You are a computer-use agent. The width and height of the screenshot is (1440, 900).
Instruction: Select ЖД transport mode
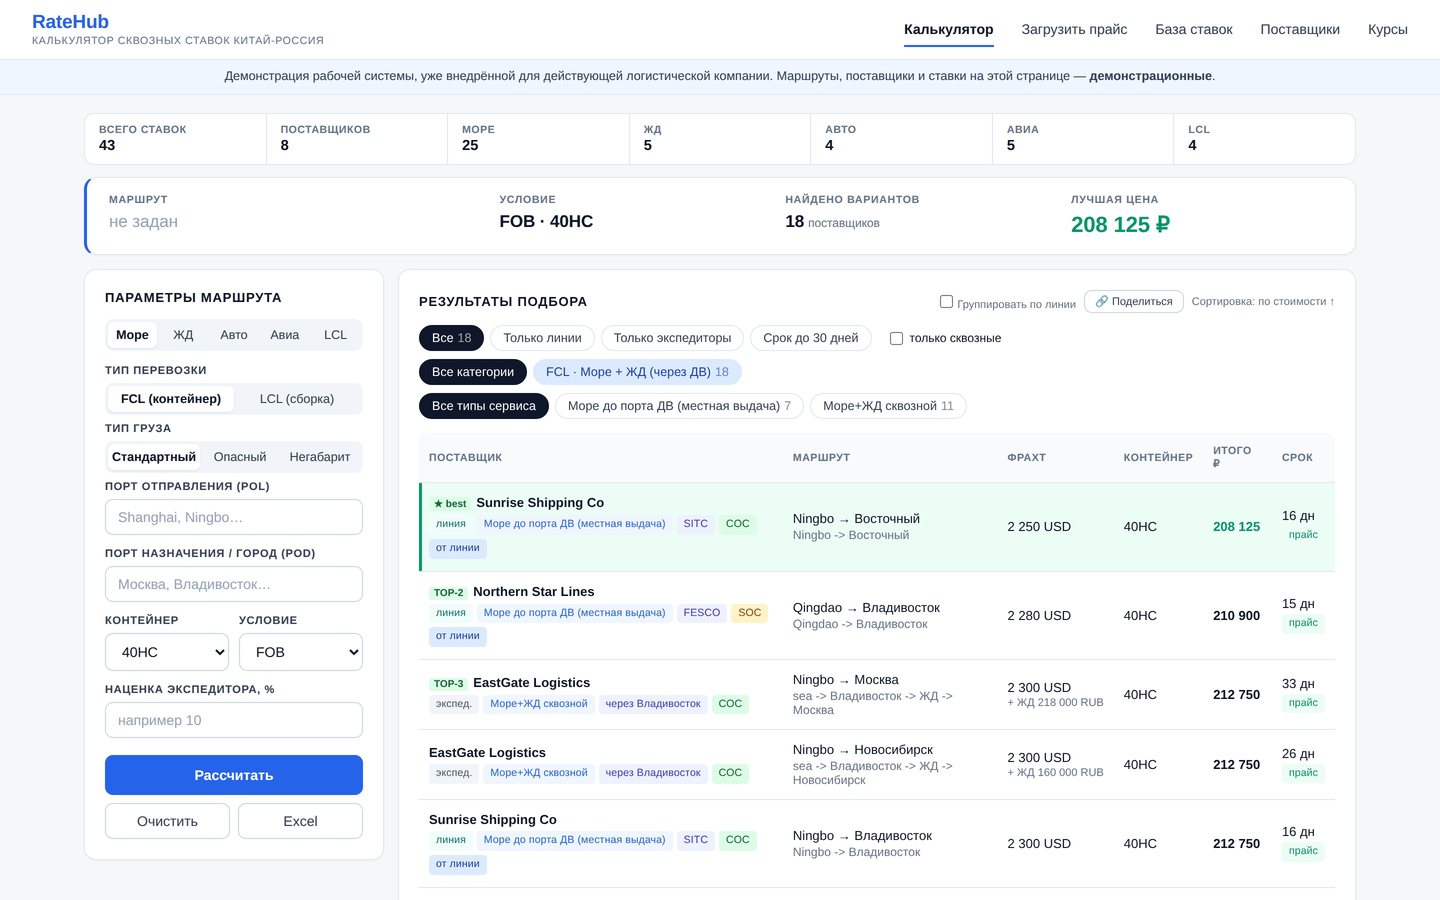click(x=183, y=335)
